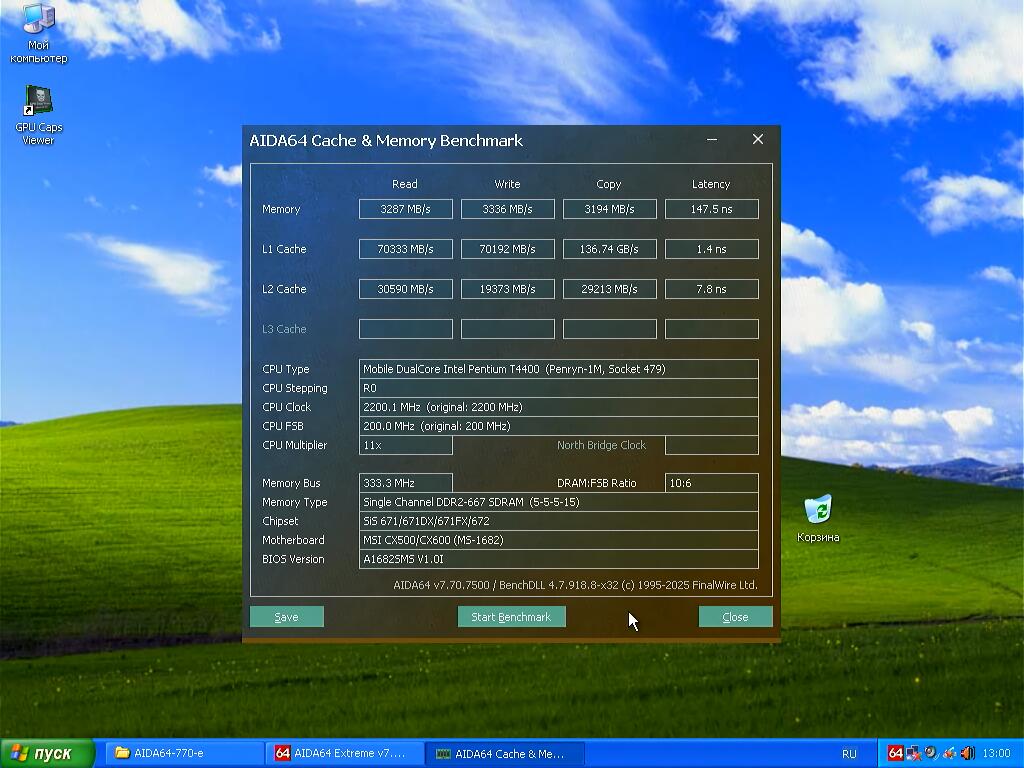Open the Start (пуск) menu
This screenshot has width=1024, height=768.
(47, 753)
